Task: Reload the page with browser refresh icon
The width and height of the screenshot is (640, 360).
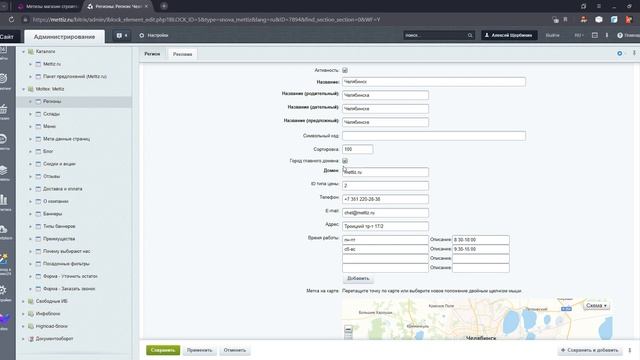Action: 11,19
